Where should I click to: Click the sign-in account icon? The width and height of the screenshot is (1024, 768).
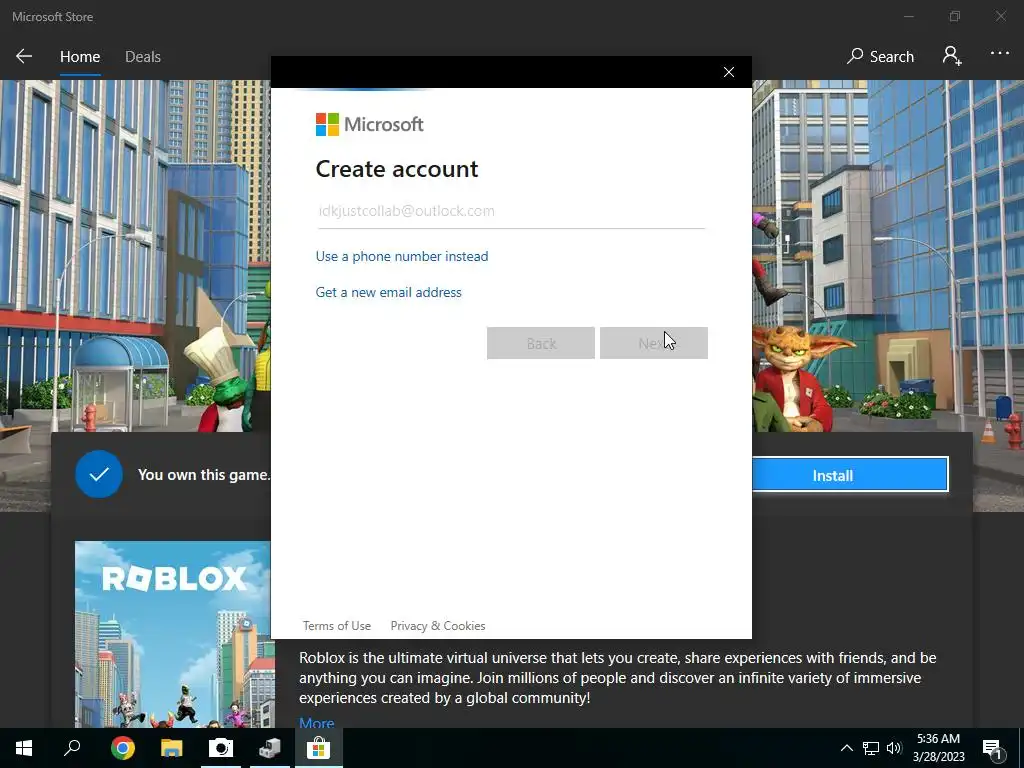[x=952, y=56]
